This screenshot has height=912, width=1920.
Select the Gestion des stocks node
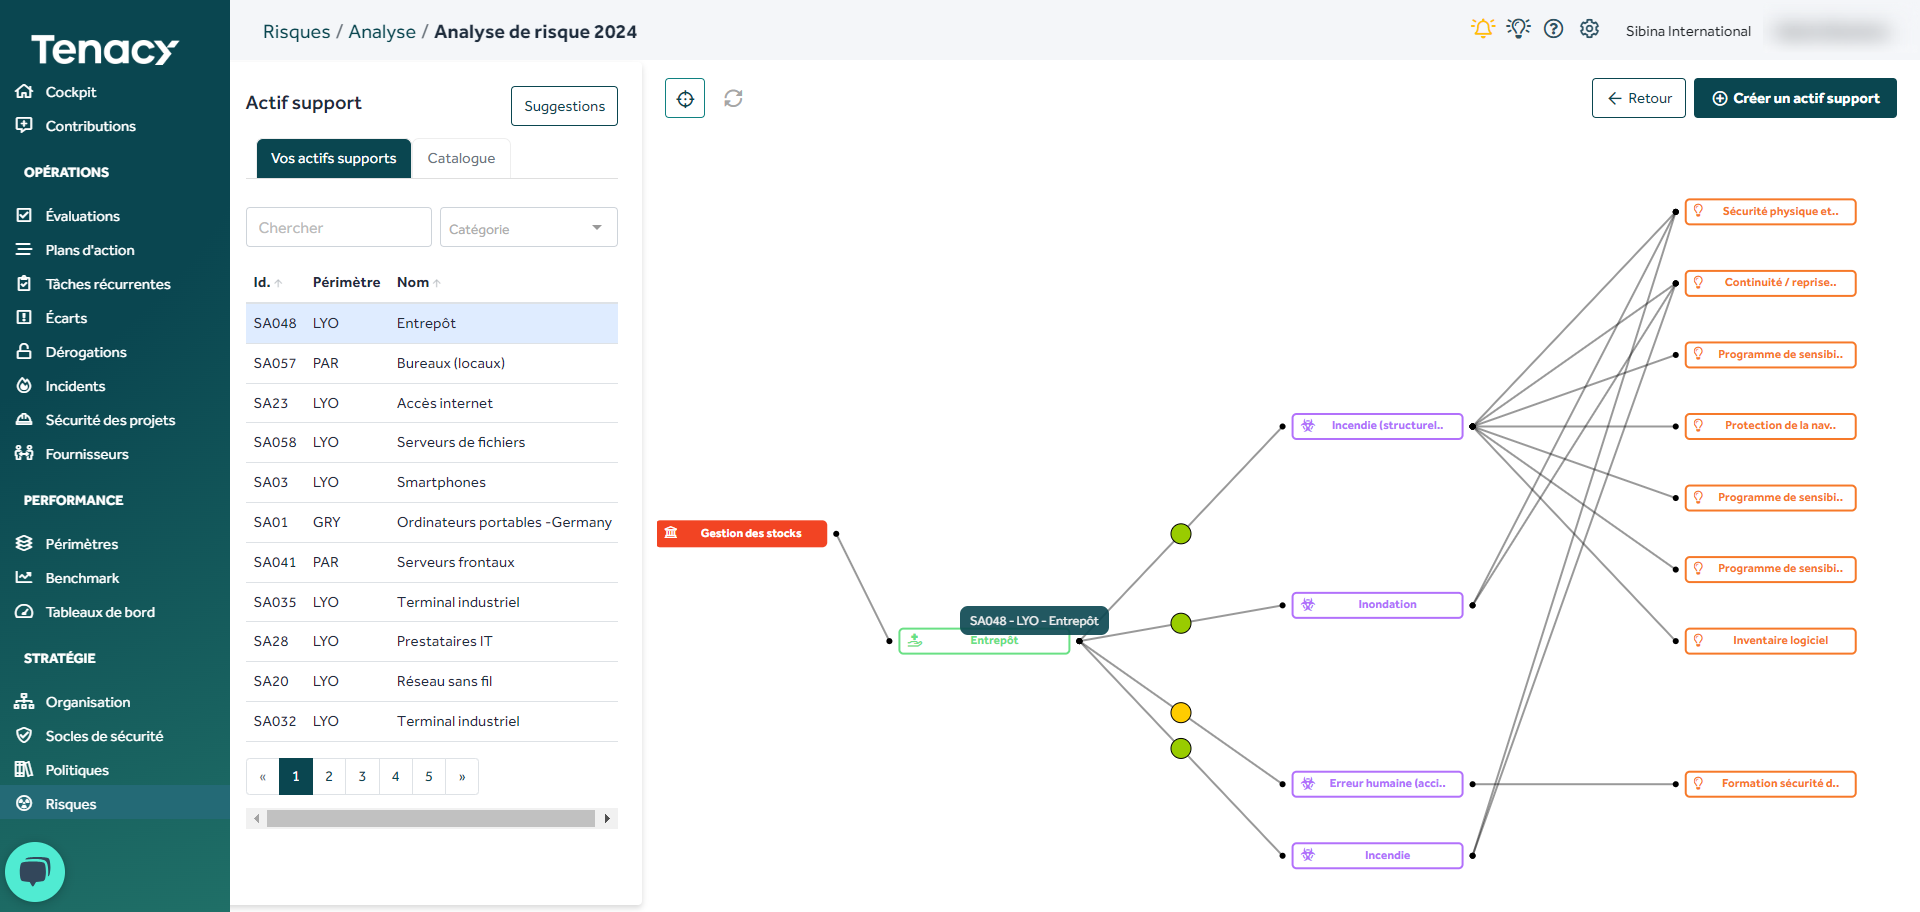click(x=742, y=534)
